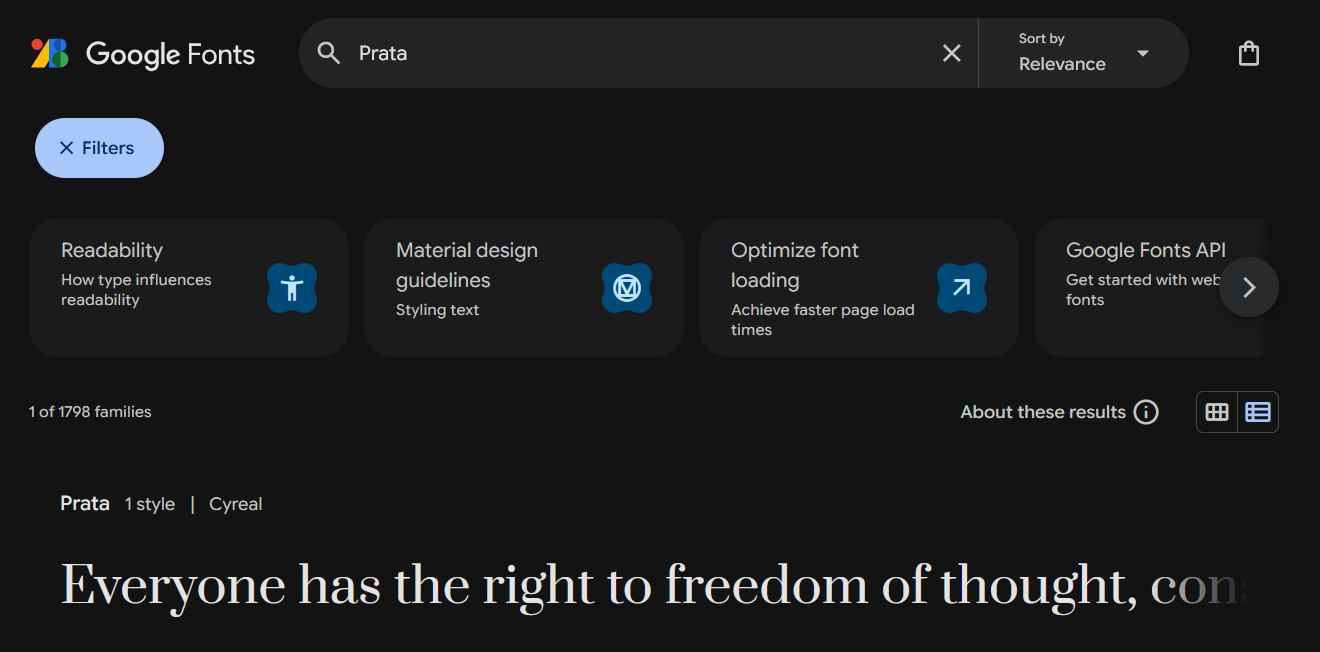Click the Readability accessibility icon

coord(291,288)
